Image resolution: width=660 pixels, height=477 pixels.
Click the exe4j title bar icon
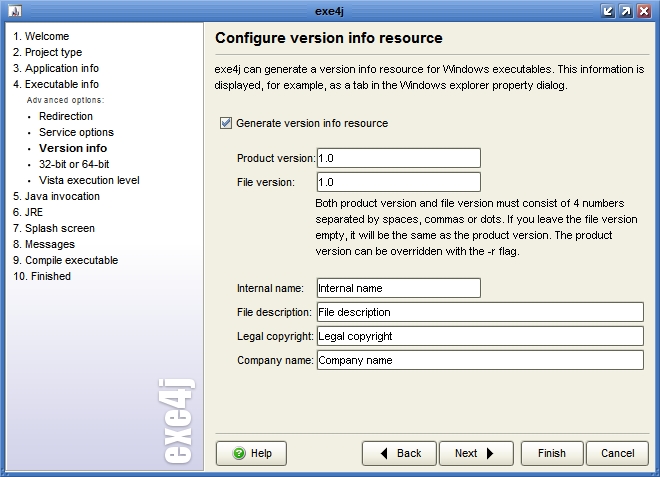click(x=11, y=10)
